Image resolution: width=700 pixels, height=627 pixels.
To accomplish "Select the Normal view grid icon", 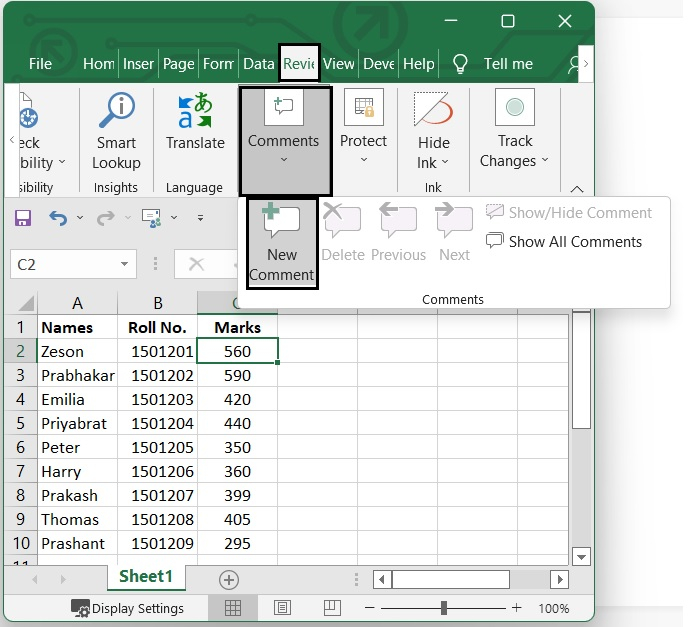I will tap(233, 608).
